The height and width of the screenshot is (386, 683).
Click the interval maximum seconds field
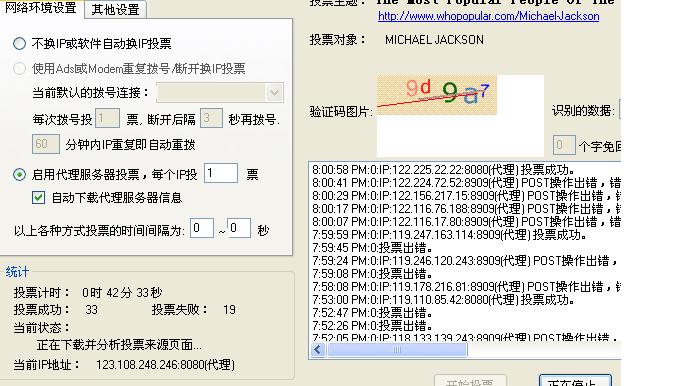click(x=239, y=228)
